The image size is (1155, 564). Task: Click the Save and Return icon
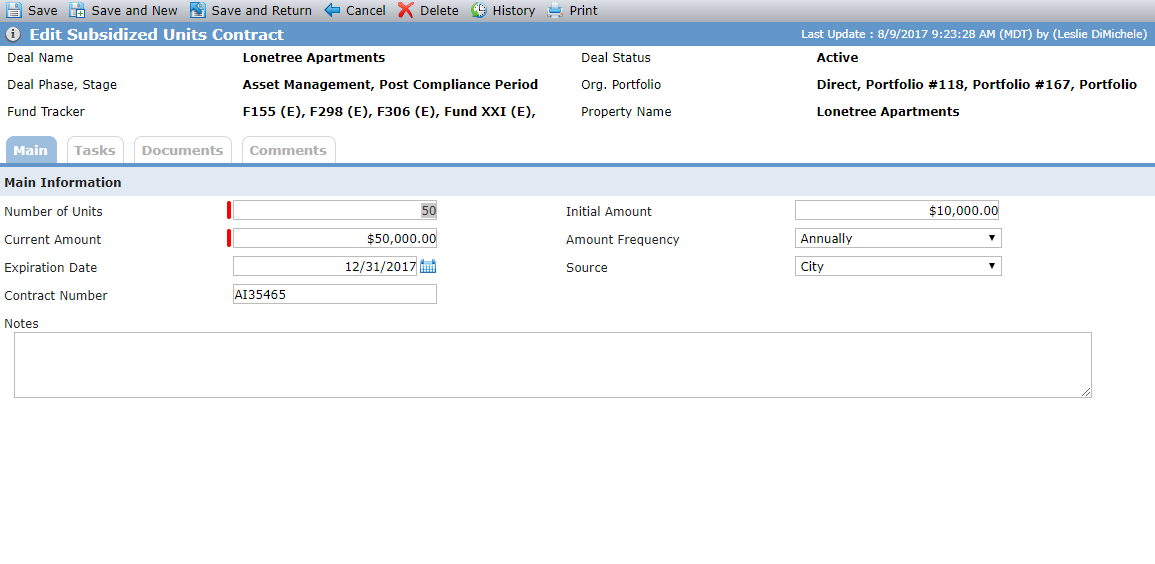pyautogui.click(x=197, y=10)
